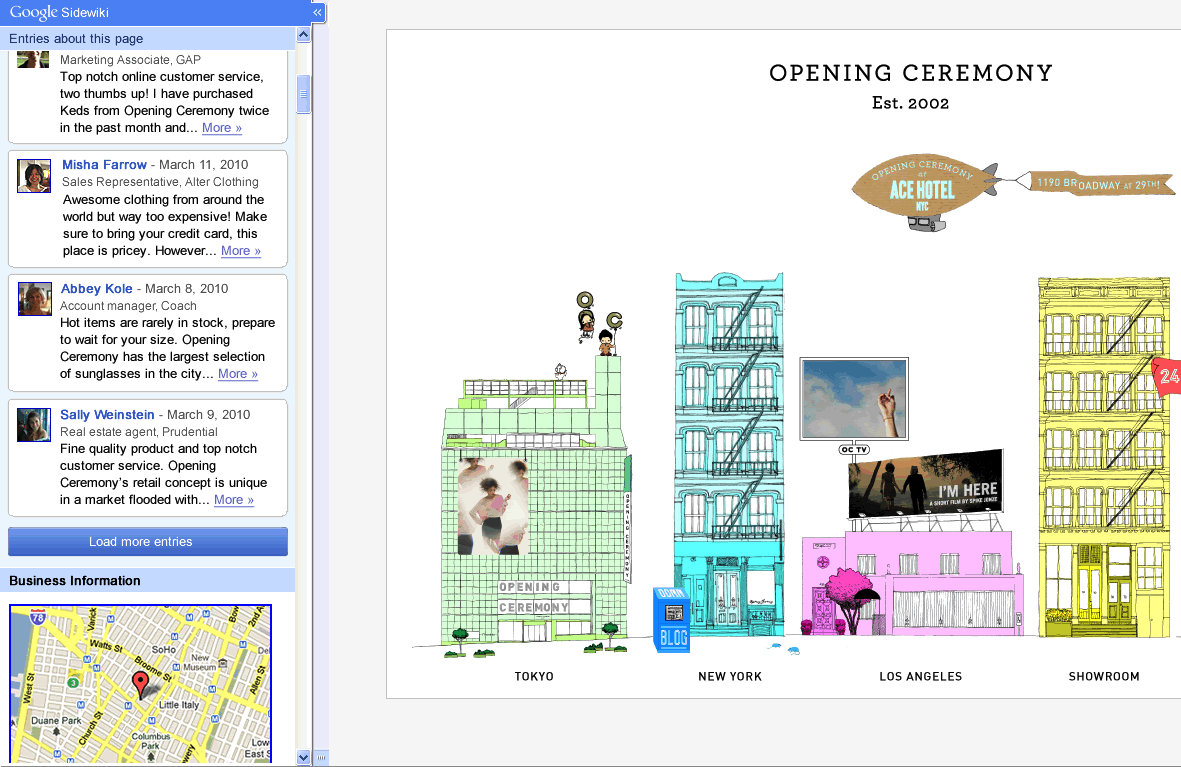
Task: Click the teal New York building
Action: point(729,454)
